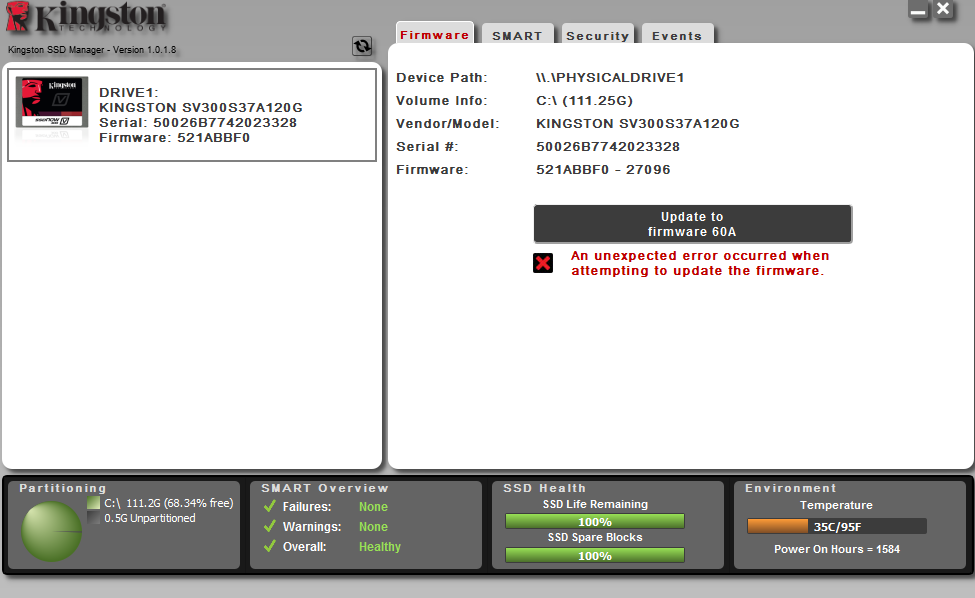The width and height of the screenshot is (975, 598).
Task: Switch to the Firmware tab
Action: point(435,34)
